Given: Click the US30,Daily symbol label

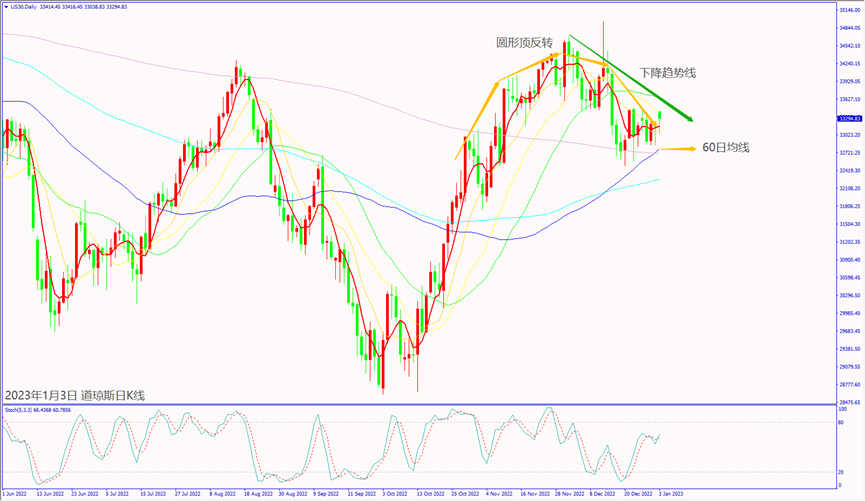Looking at the screenshot, I should pos(25,5).
